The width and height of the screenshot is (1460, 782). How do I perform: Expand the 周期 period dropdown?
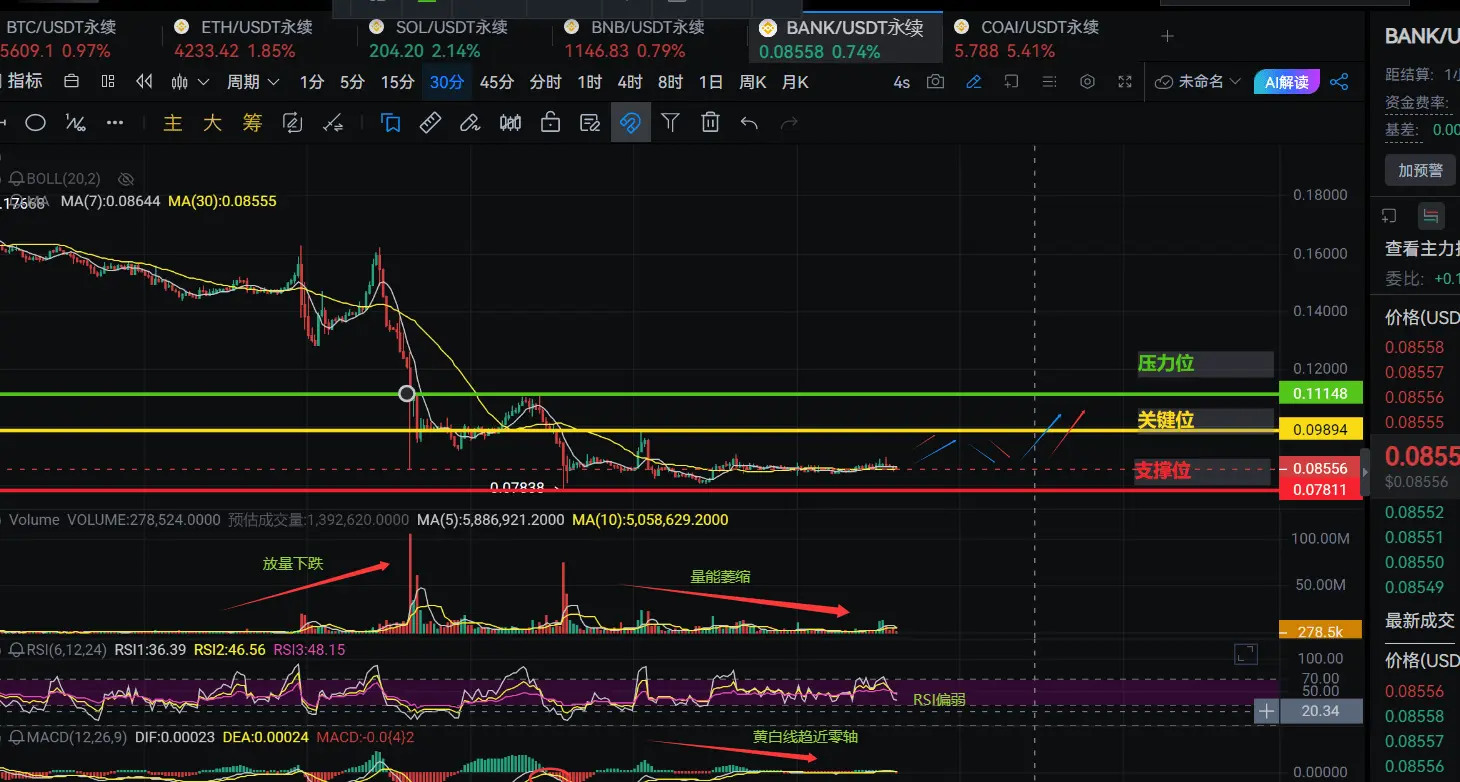tap(252, 82)
